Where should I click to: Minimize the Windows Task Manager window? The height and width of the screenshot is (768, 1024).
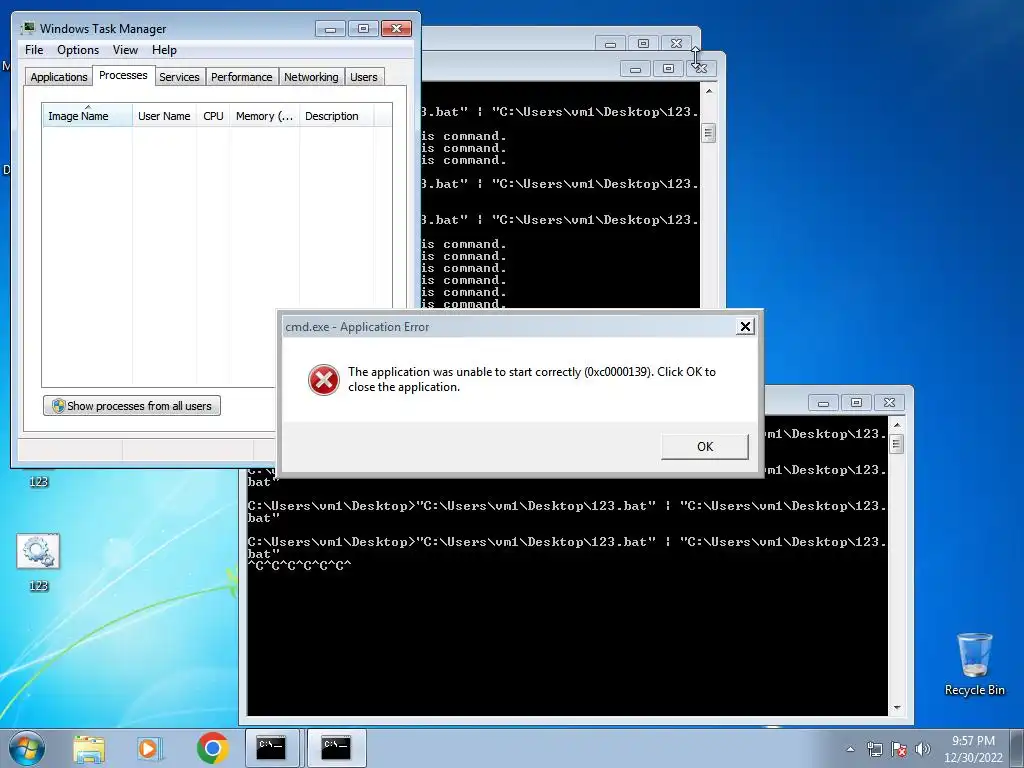tap(330, 28)
